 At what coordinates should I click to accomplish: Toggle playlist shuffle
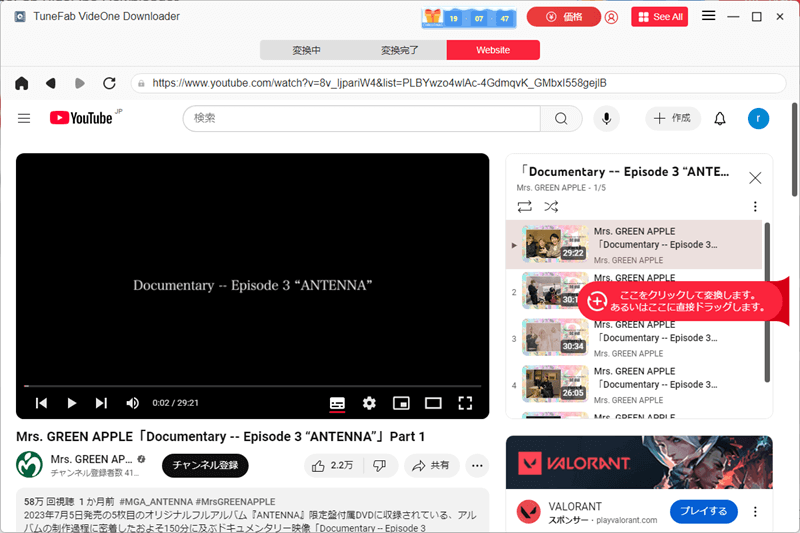pos(551,206)
